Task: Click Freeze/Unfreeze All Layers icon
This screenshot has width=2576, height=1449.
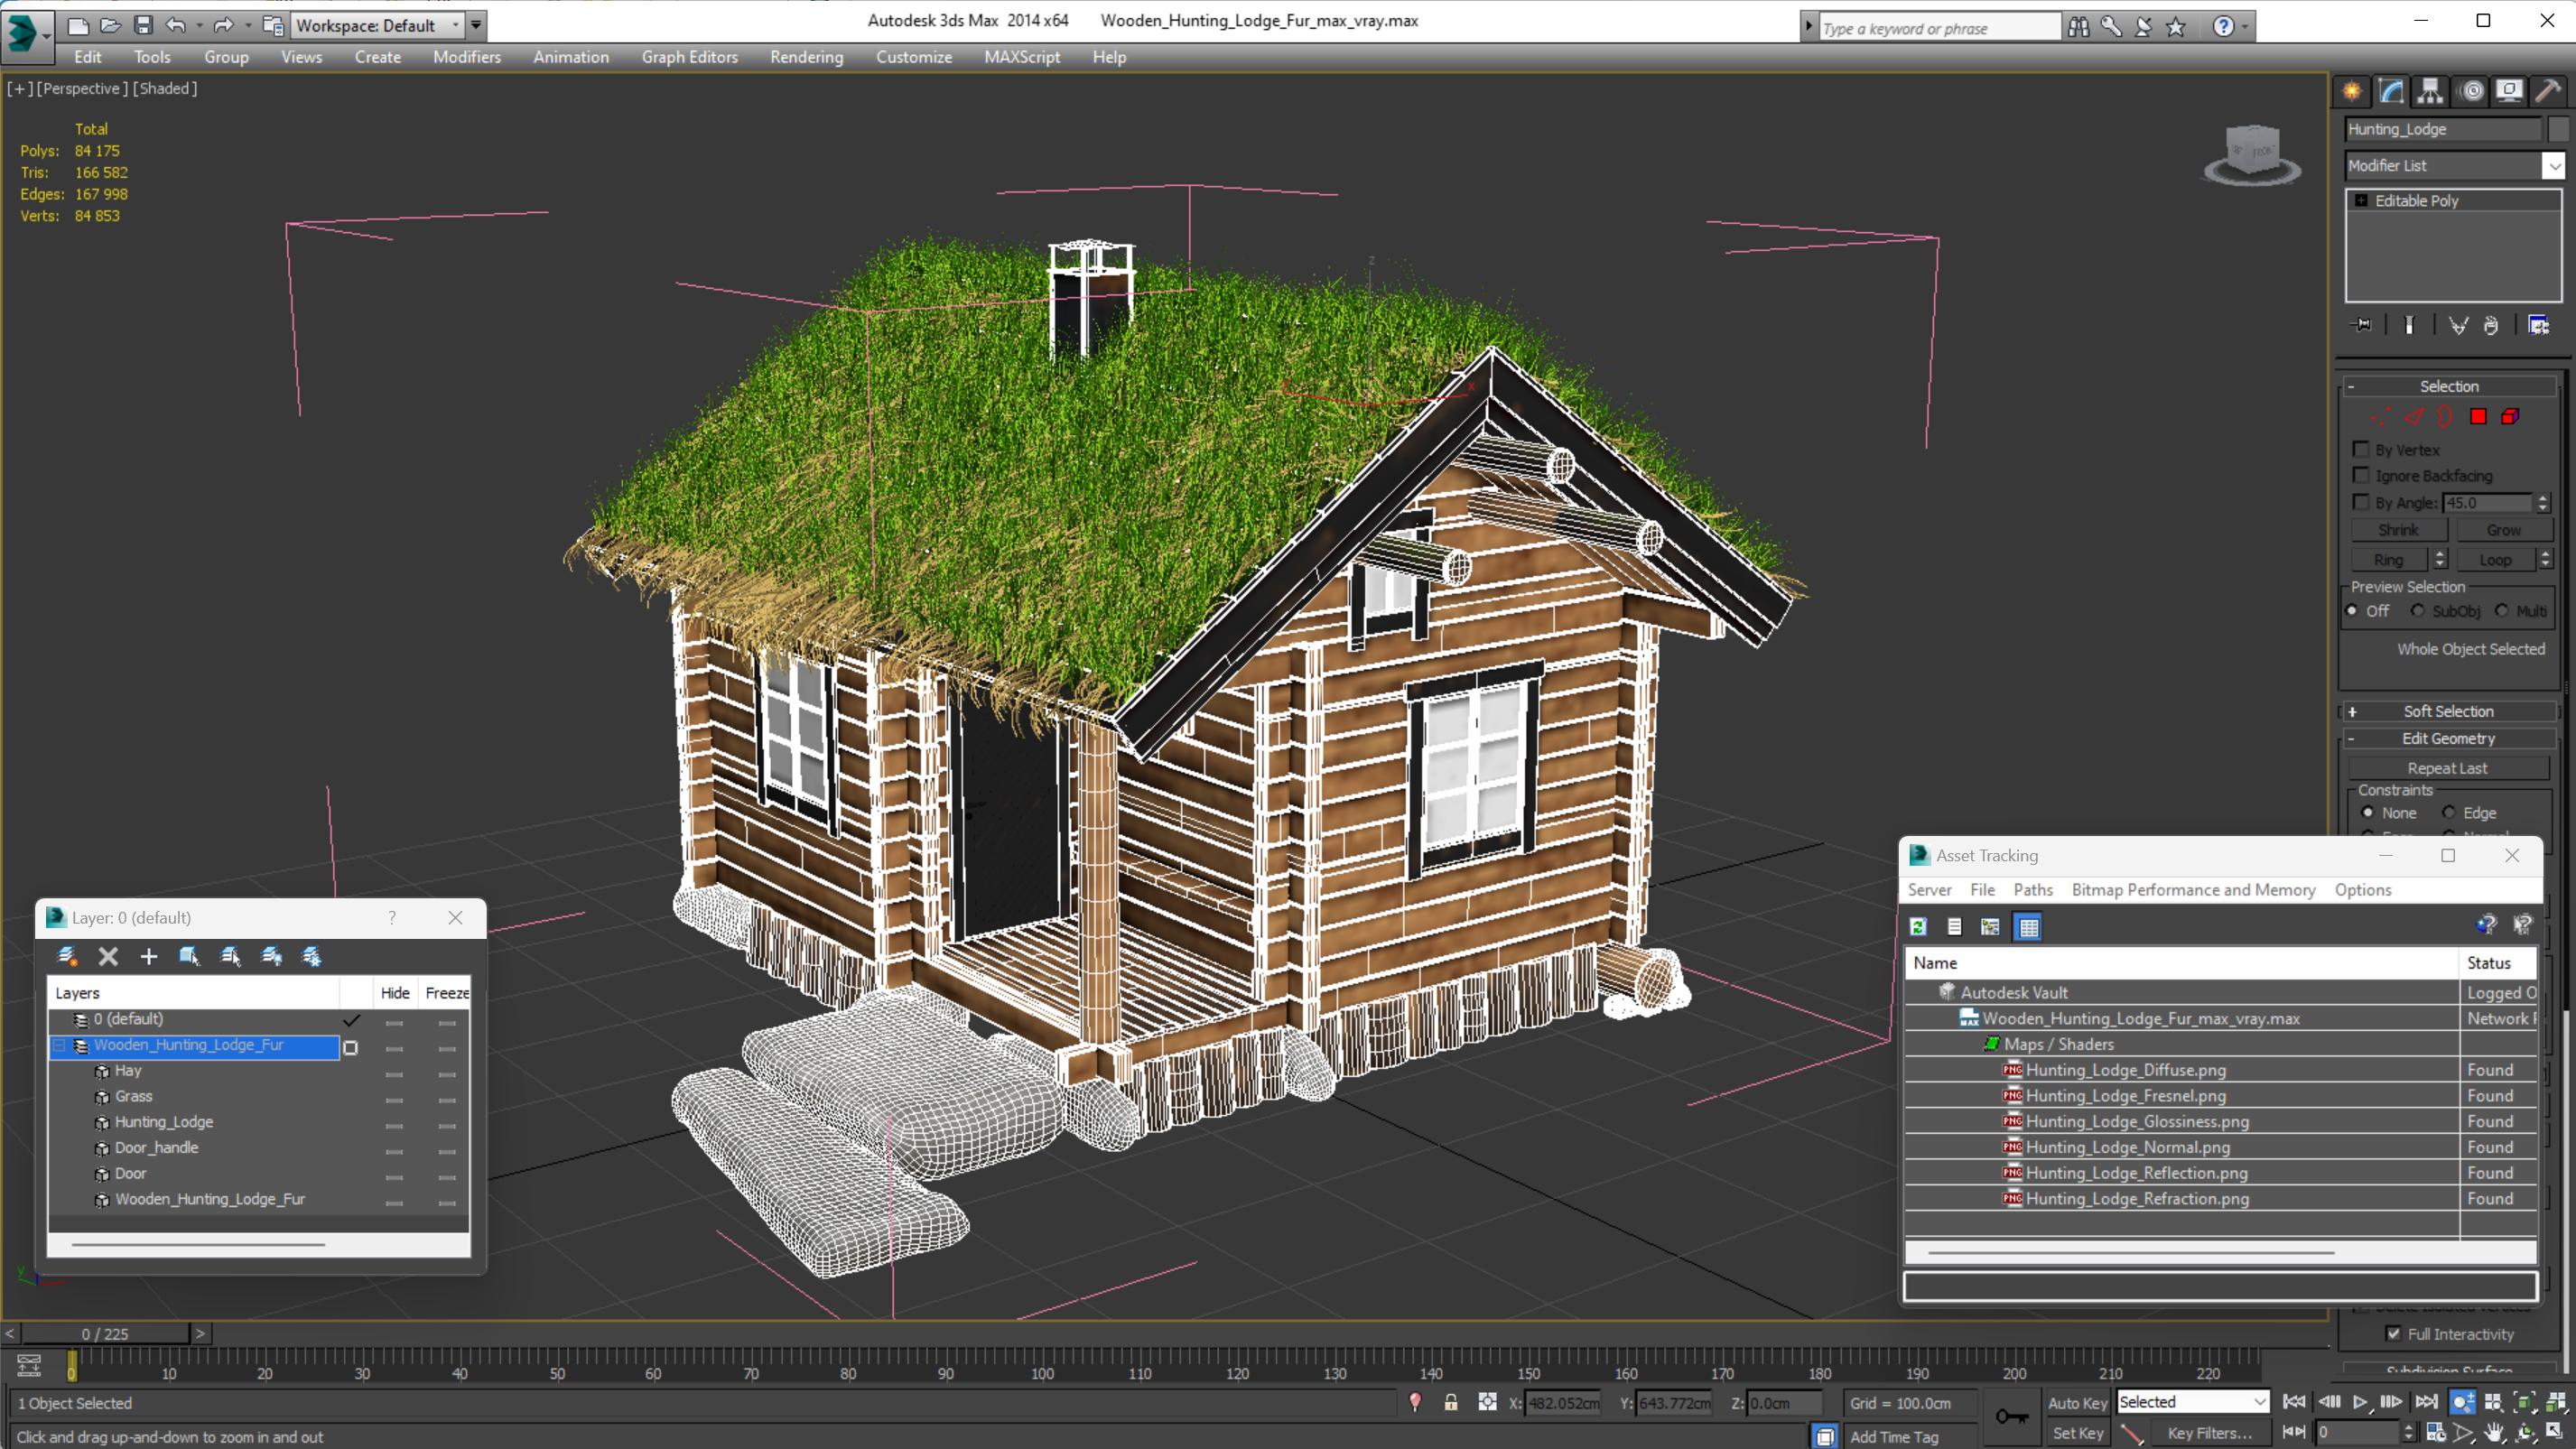Action: coord(312,956)
